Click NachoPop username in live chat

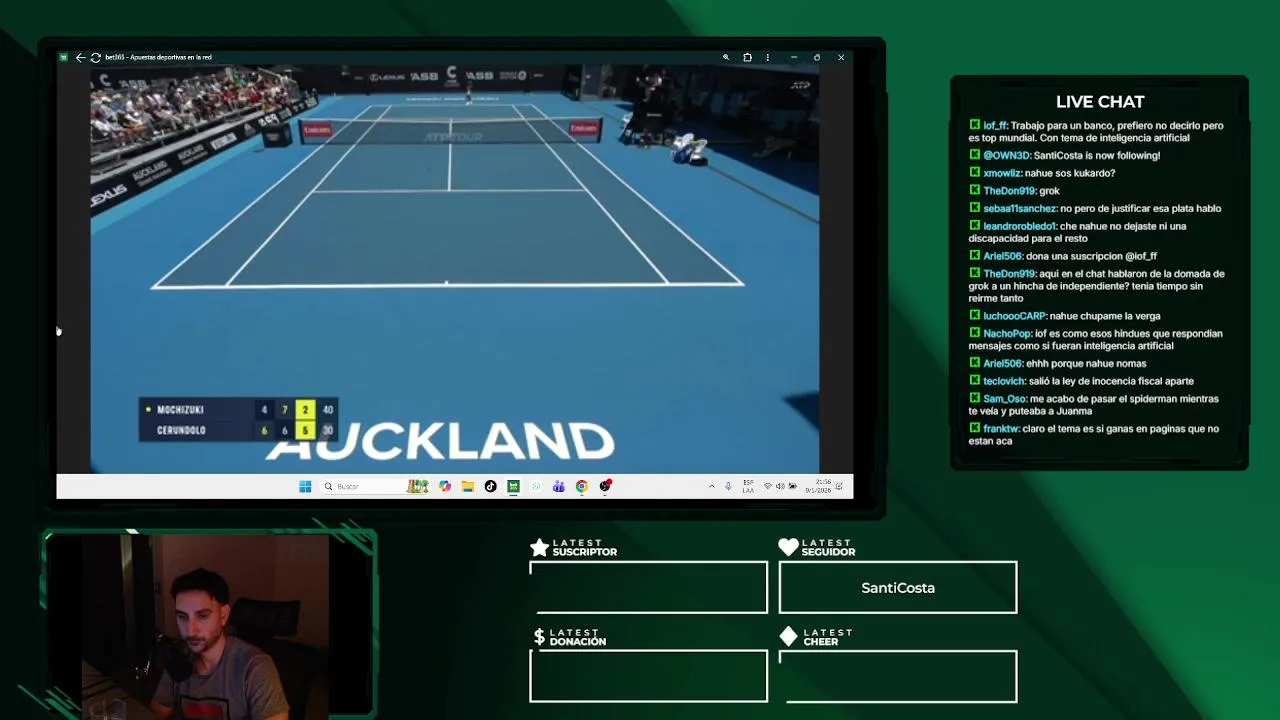coord(1007,334)
